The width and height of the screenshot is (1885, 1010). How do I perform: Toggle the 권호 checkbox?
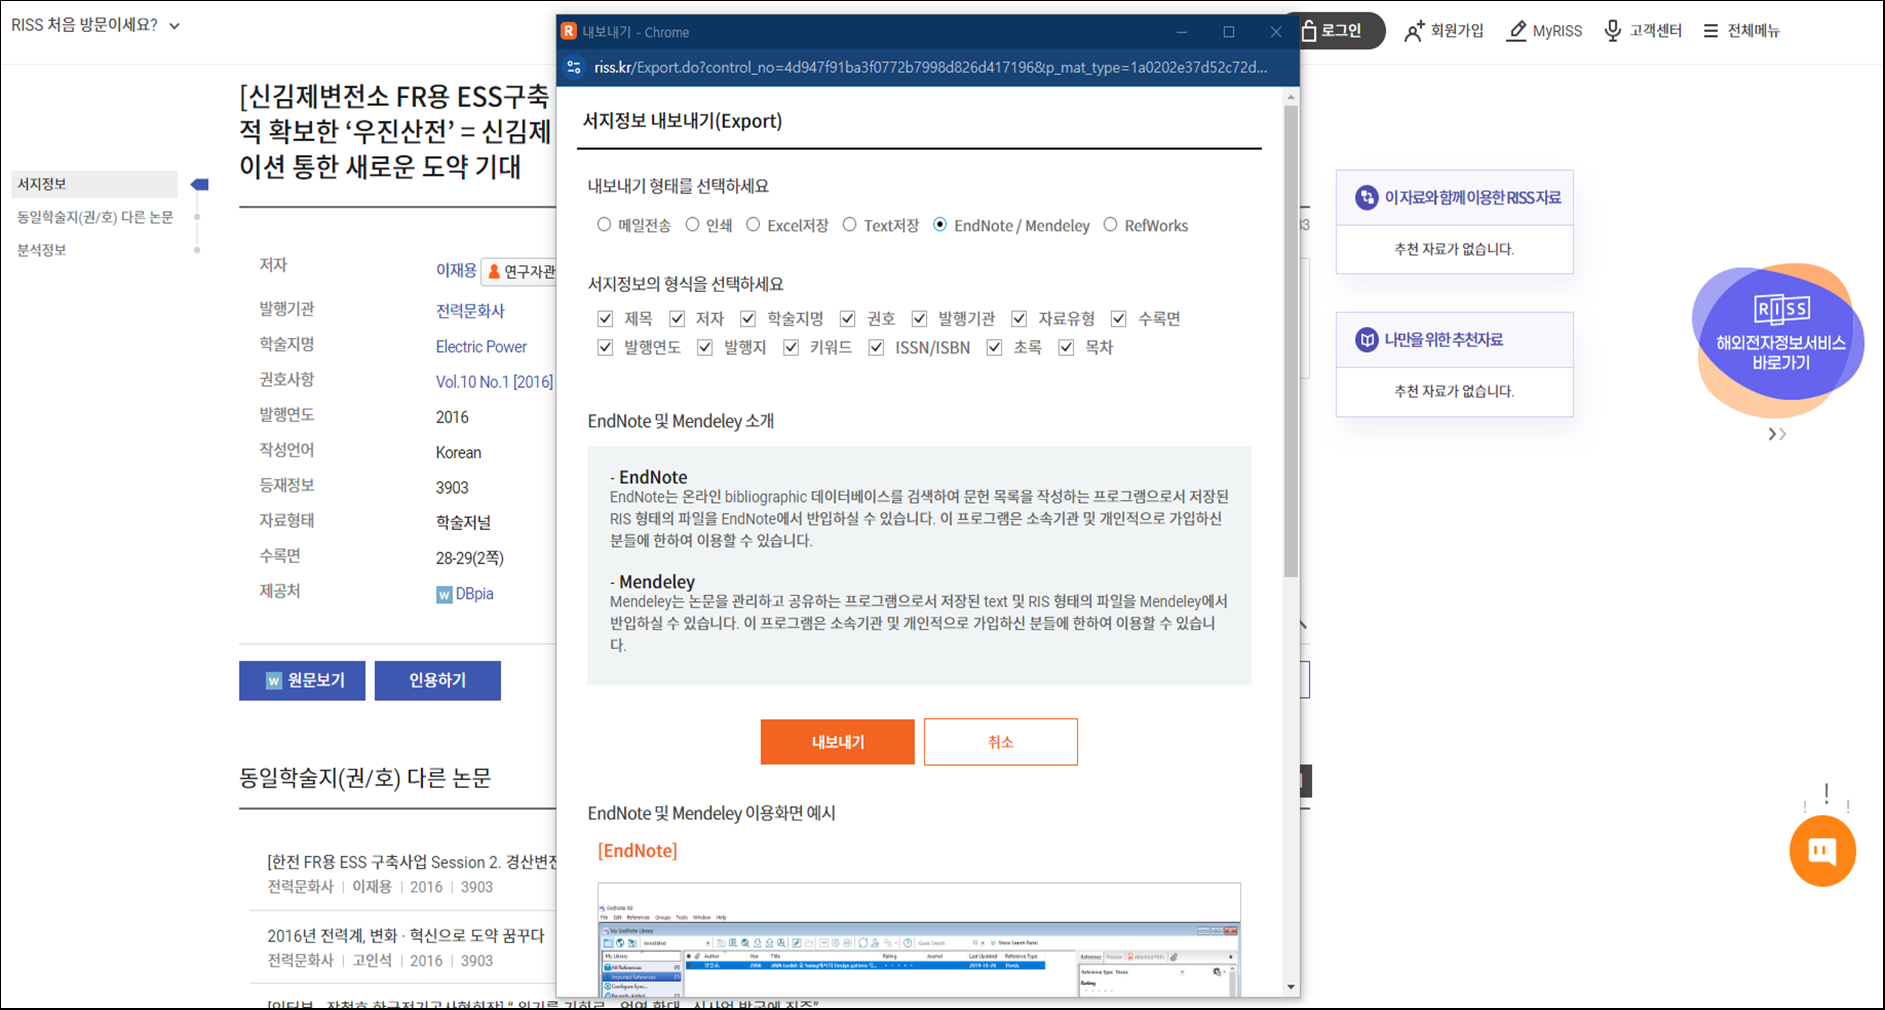848,318
